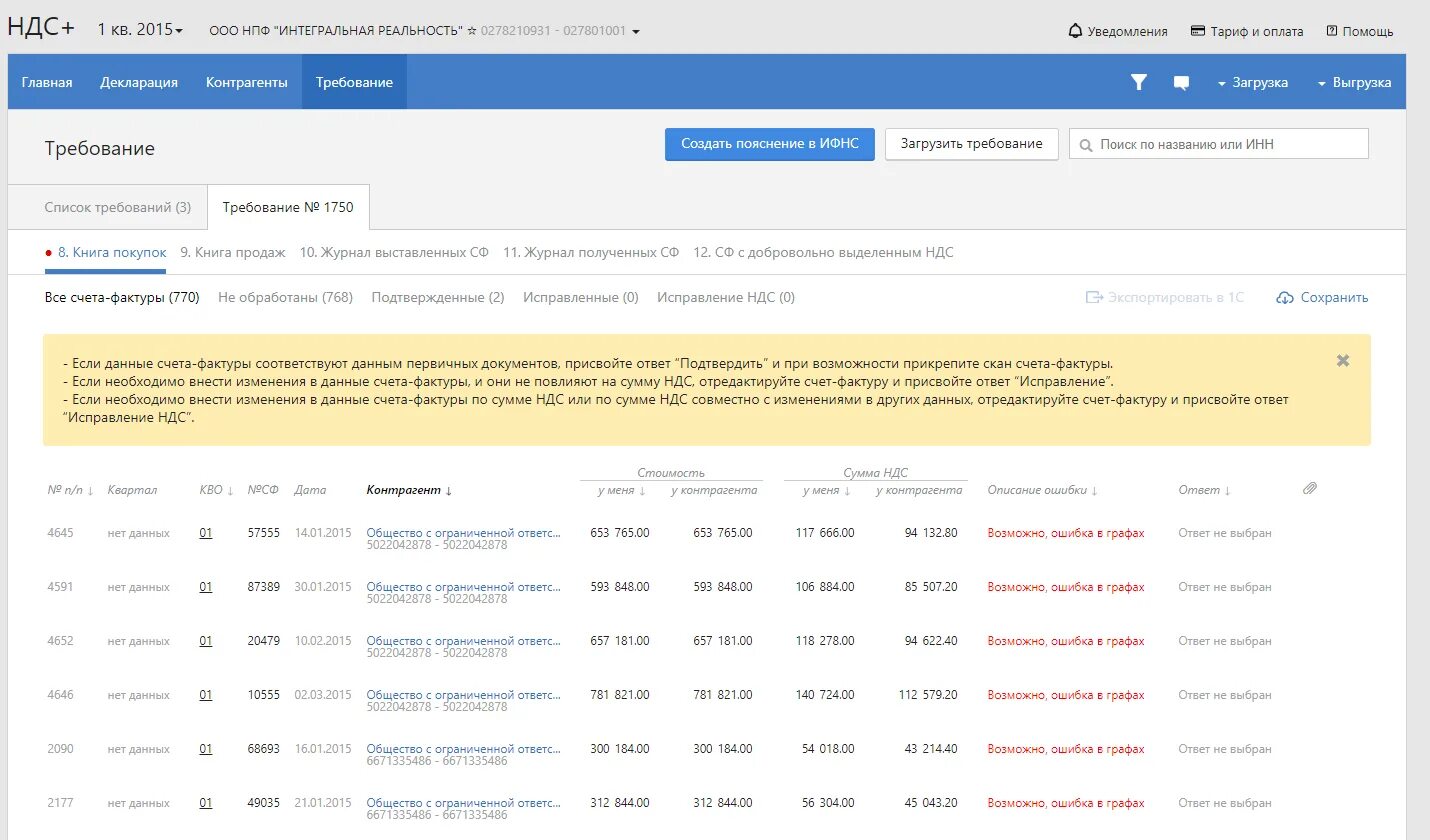Image resolution: width=1430 pixels, height=840 pixels.
Task: Switch to Список требований (3) tab
Action: pos(118,207)
